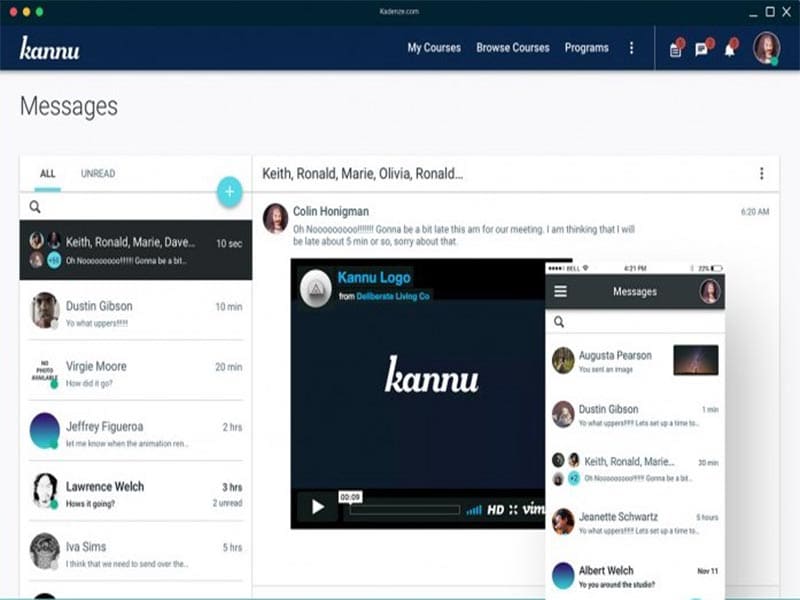Click video uploader round avatar
Viewport: 800px width, 600px height.
[316, 288]
